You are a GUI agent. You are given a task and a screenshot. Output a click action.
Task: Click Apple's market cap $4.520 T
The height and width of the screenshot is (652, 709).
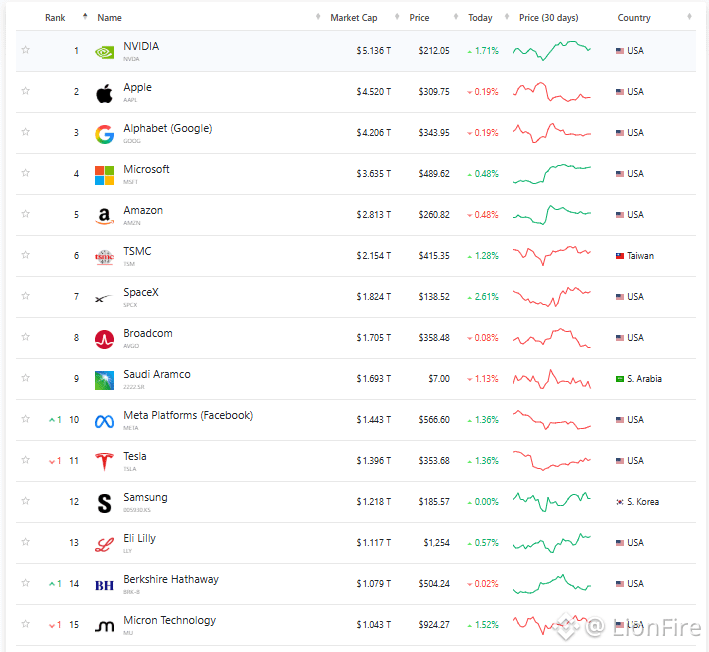373,92
